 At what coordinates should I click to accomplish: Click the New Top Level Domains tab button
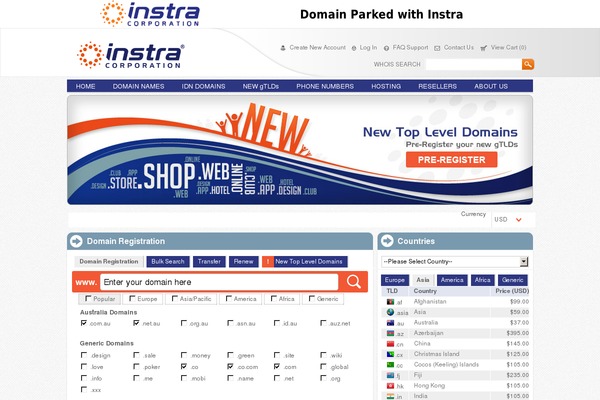coord(305,262)
